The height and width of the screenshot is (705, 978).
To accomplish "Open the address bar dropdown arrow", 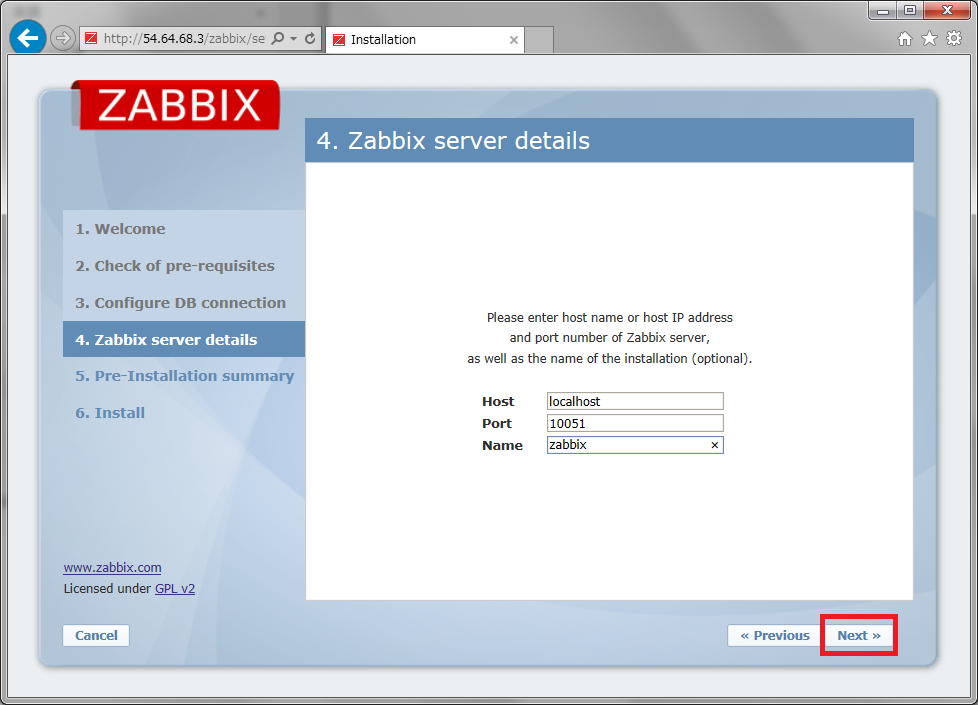I will pos(293,39).
